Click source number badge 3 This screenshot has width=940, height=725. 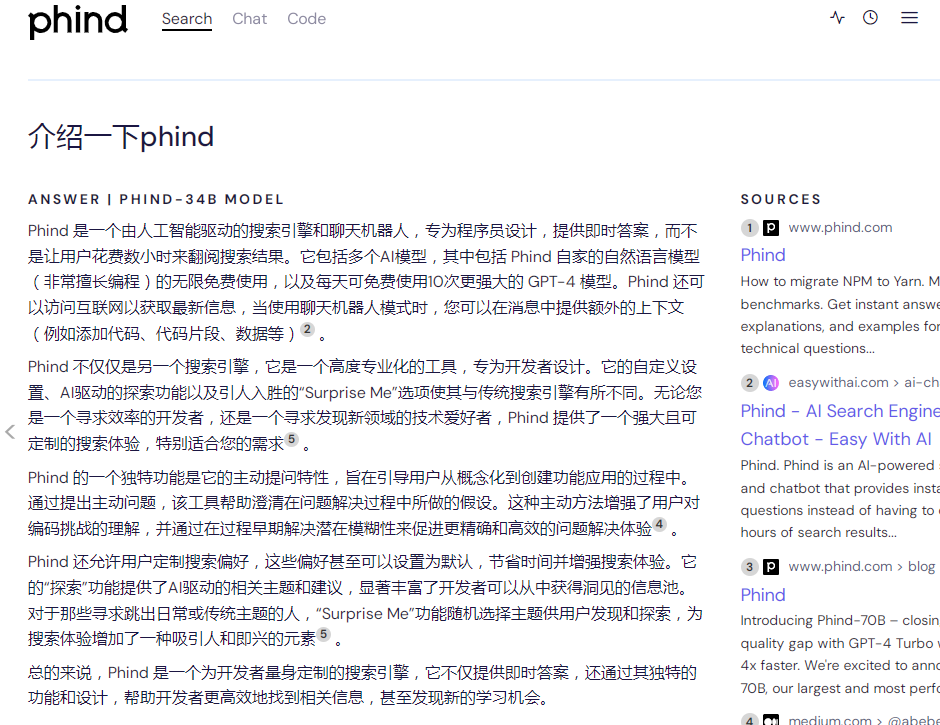coord(749,567)
